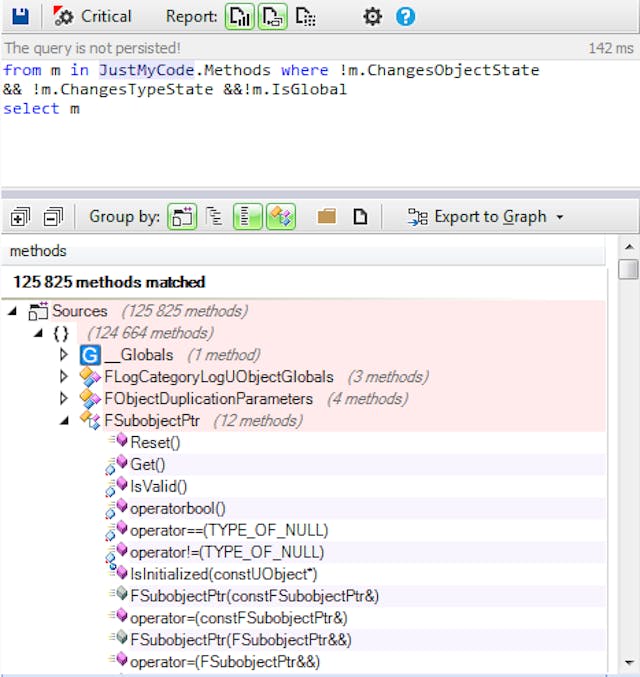Click the blank document icon in toolbar
The height and width of the screenshot is (677, 640).
pos(361,216)
